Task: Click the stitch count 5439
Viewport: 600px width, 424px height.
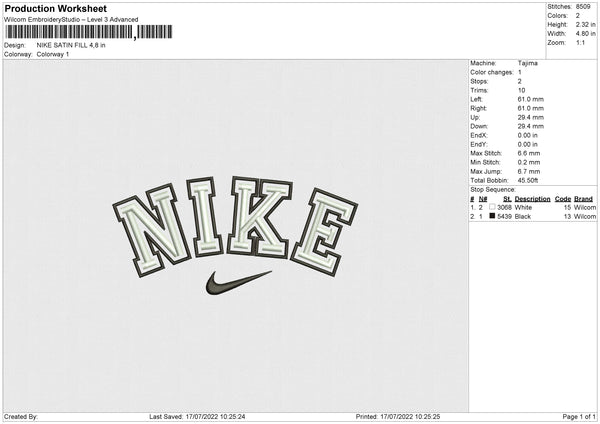Action: [504, 217]
